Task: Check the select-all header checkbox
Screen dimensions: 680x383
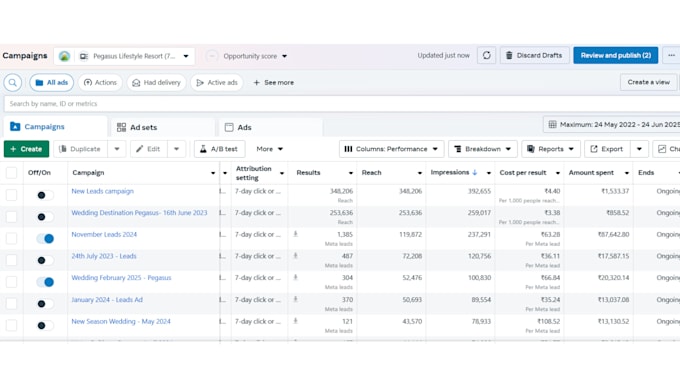Action: (x=11, y=173)
